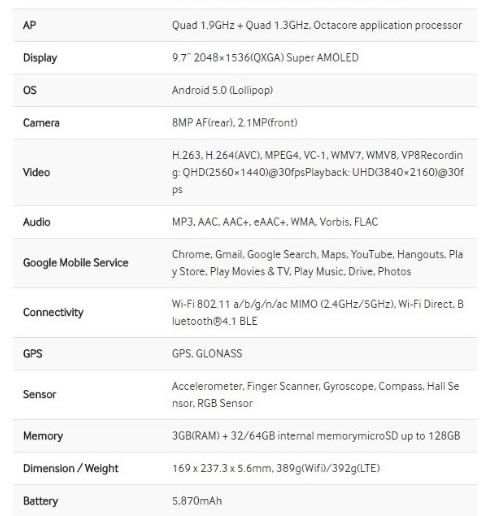Click the AP row label
Viewport: 491px width, 516px height.
point(29,25)
